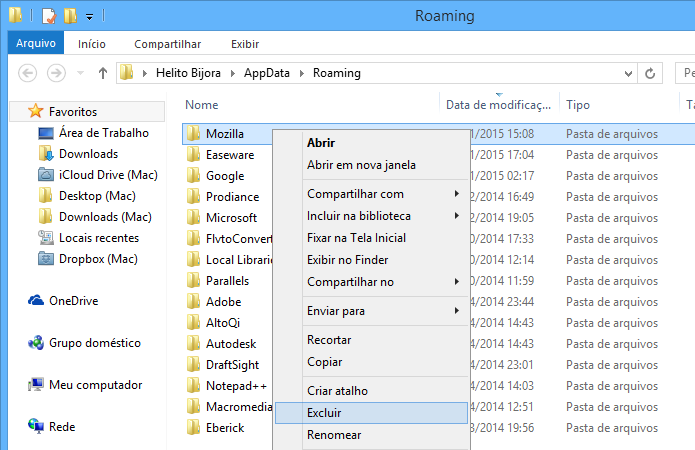Expand chevron after AppData breadcrumb
Screen dimensions: 695x450
tap(302, 73)
